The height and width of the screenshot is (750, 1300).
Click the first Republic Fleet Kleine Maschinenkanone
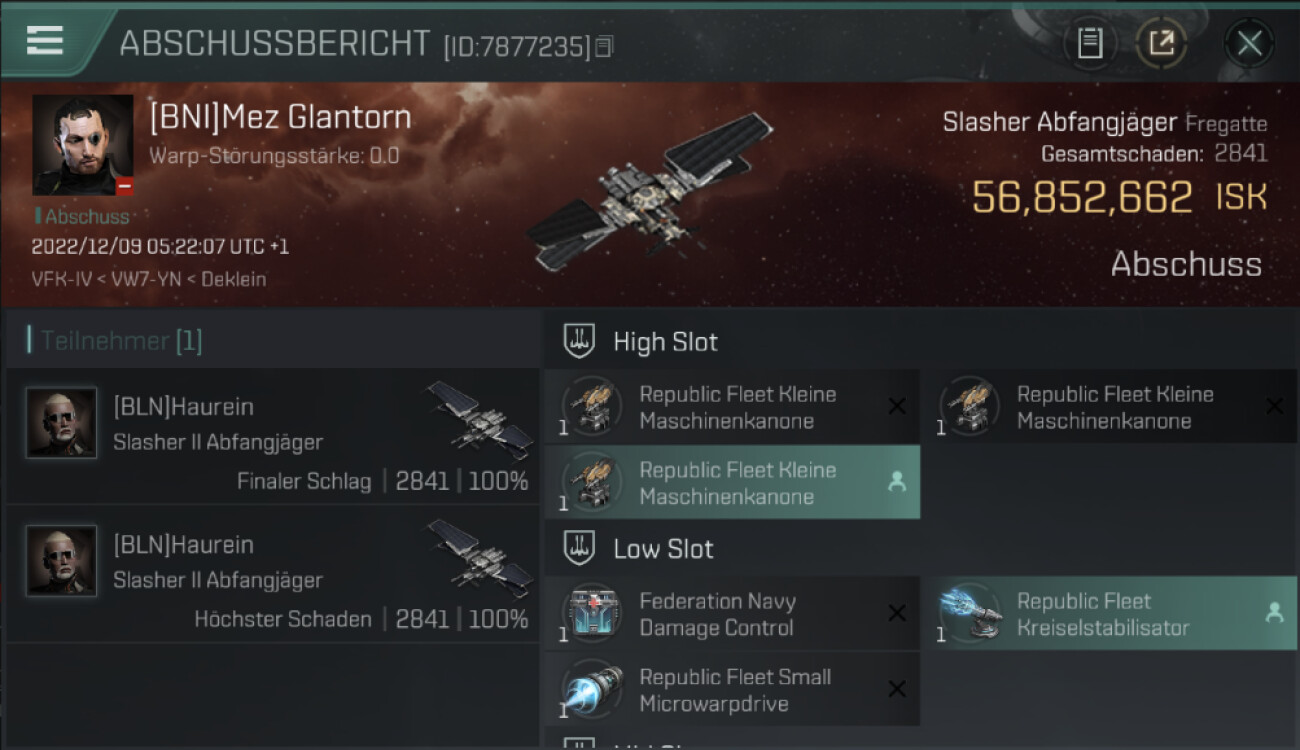coord(732,407)
